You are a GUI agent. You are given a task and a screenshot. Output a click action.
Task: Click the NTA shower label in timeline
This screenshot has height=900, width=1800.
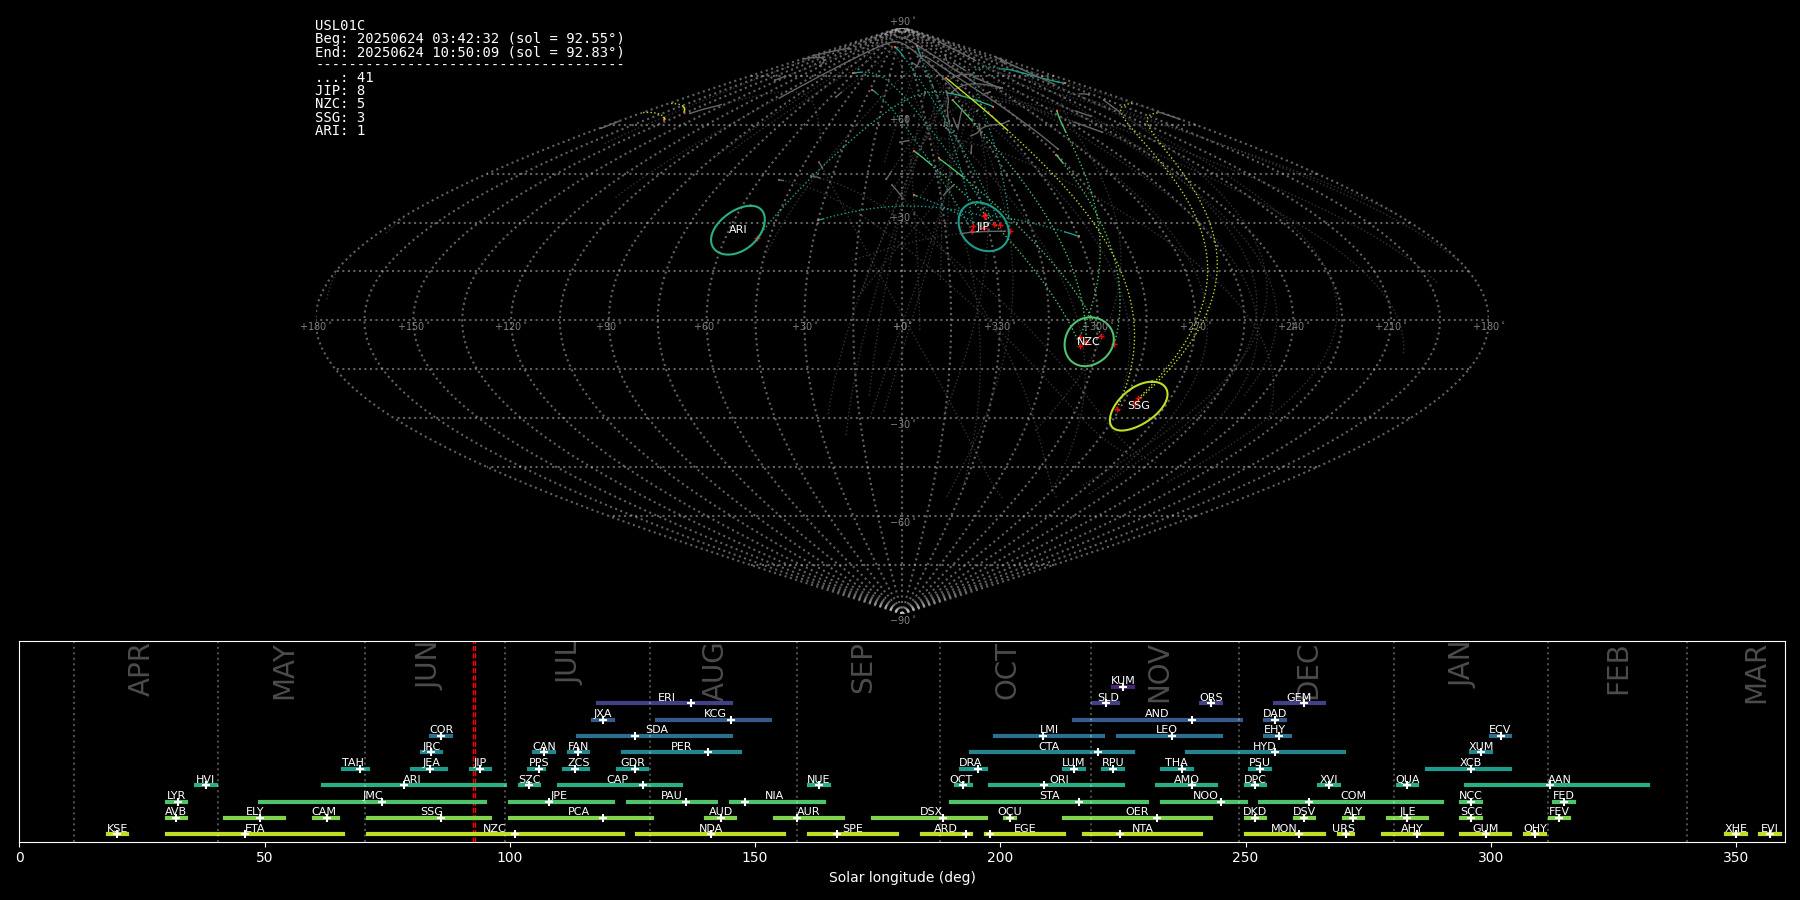click(1142, 829)
